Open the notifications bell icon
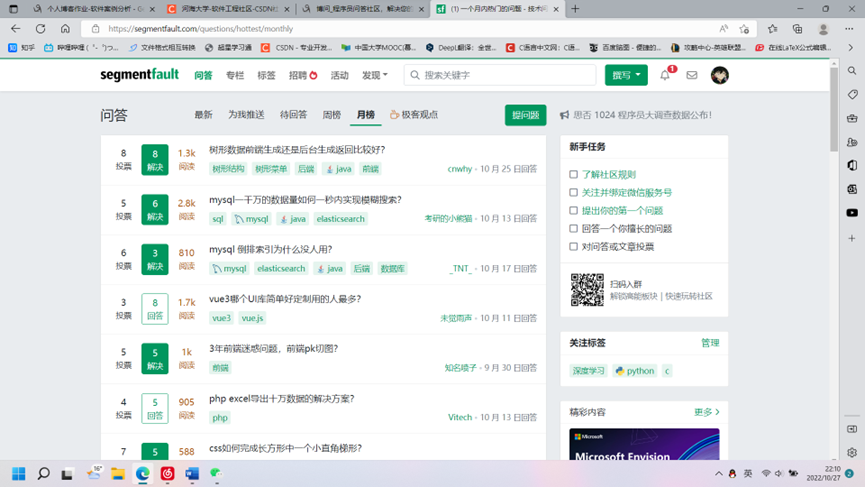This screenshot has height=487, width=865. 665,75
